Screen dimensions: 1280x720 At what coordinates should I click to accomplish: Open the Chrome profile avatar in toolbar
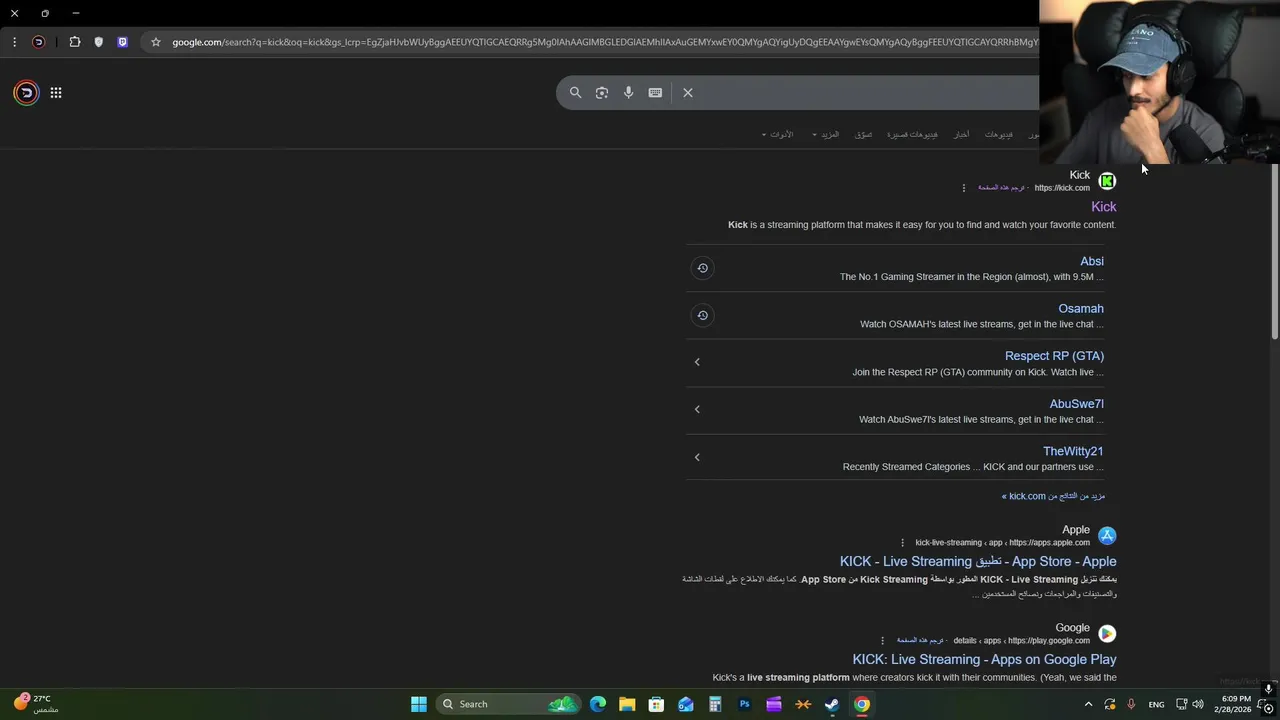coord(38,42)
